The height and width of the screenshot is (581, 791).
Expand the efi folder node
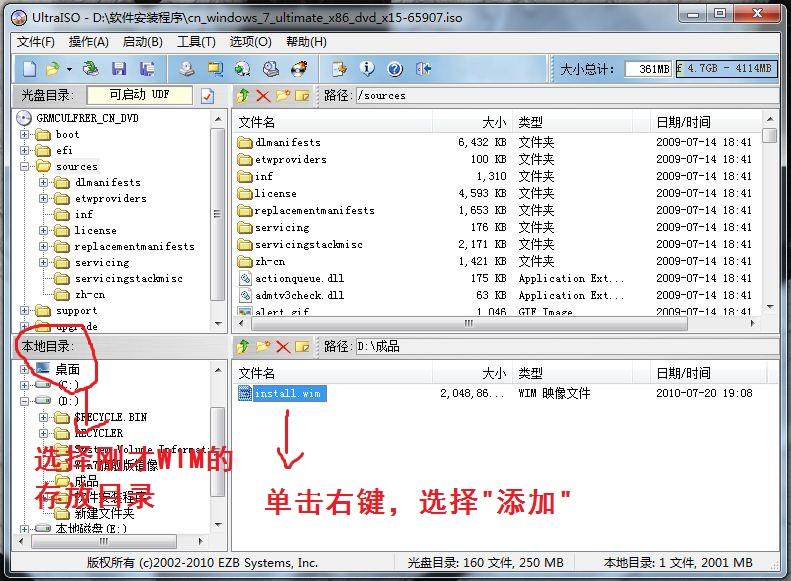[24, 150]
